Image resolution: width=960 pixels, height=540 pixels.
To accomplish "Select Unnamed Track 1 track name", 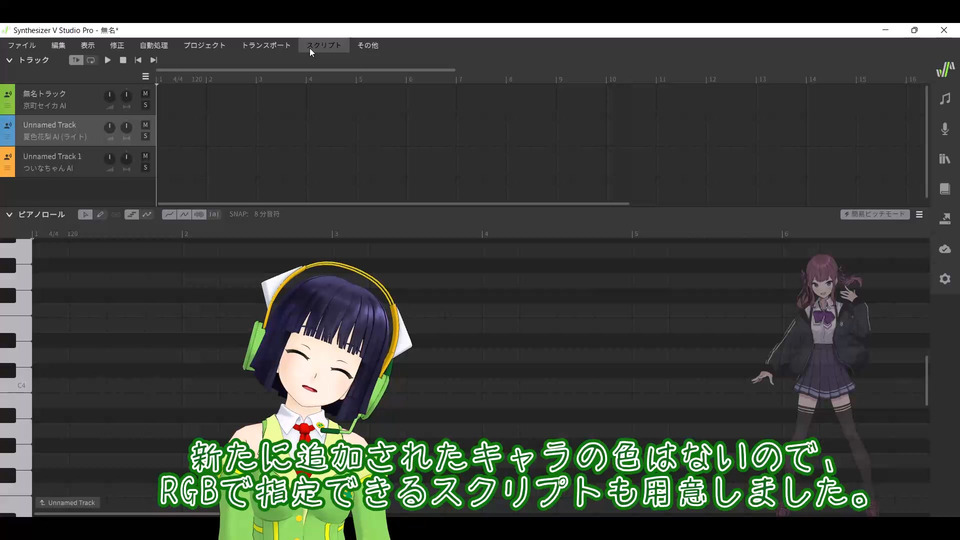I will (52, 157).
